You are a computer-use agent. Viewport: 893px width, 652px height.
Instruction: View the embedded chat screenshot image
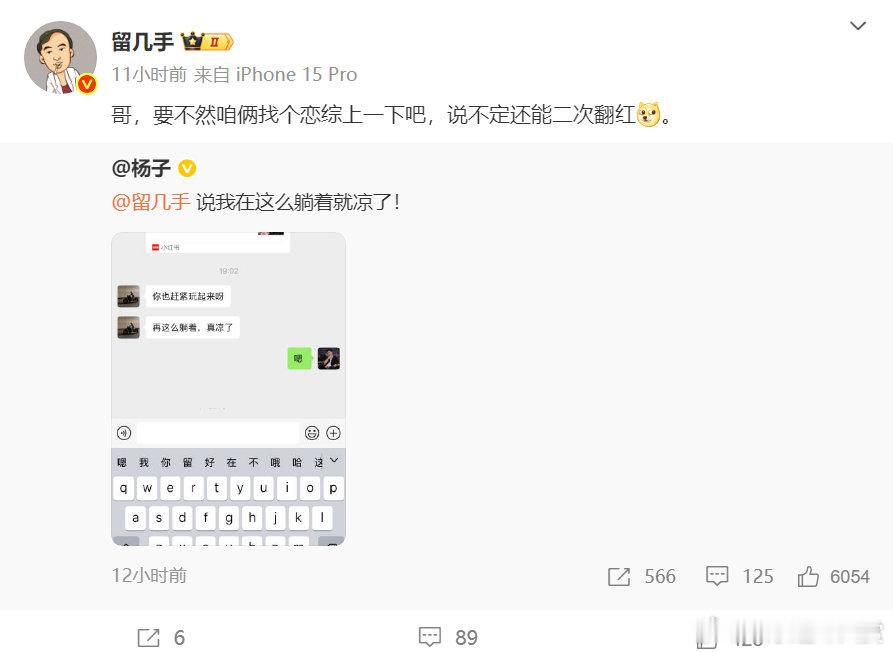[x=228, y=388]
